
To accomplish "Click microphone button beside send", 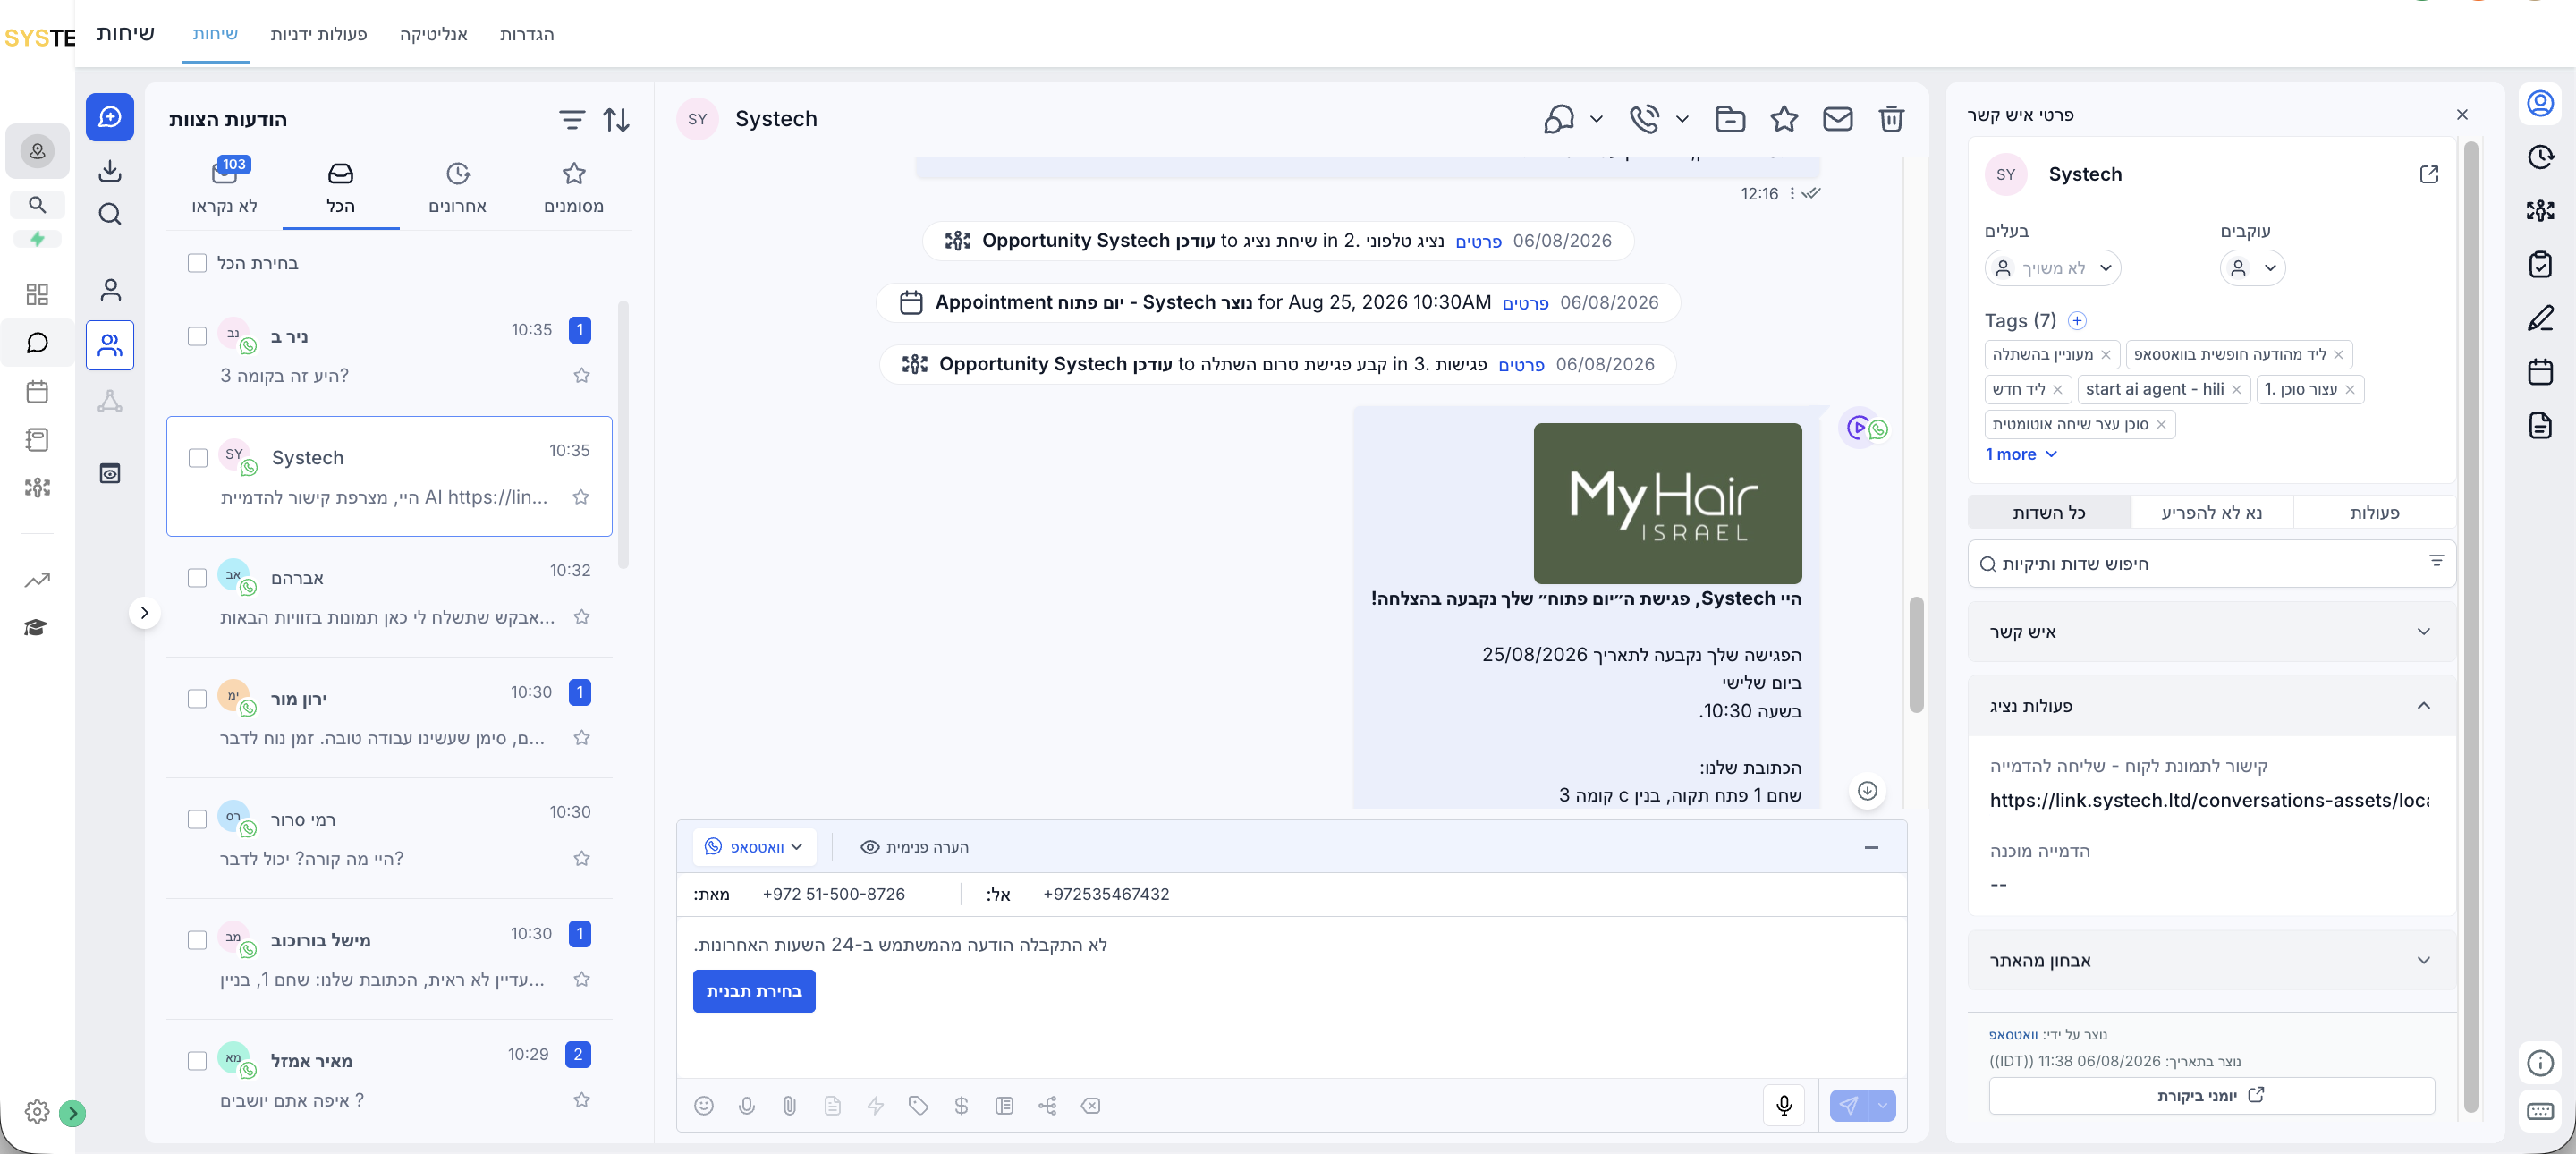I will (1784, 1105).
